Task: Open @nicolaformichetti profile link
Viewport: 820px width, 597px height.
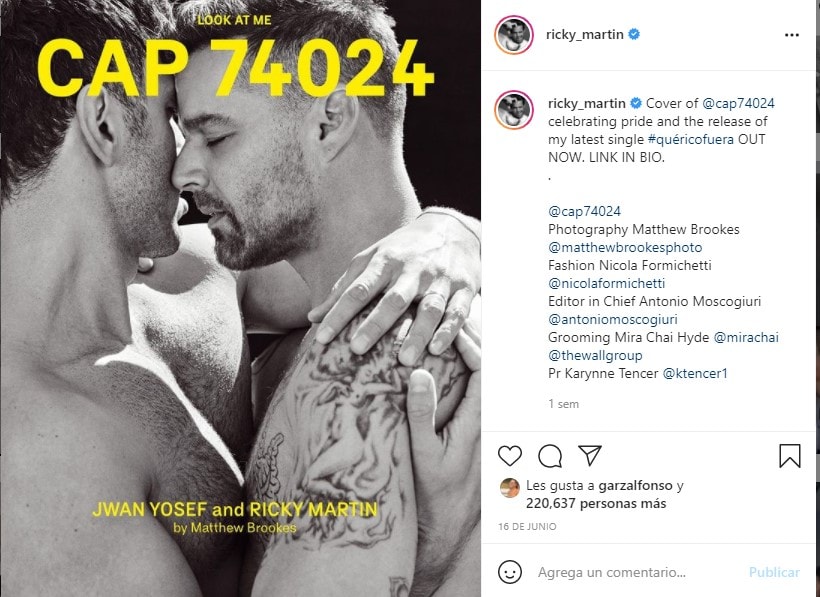Action: point(607,283)
